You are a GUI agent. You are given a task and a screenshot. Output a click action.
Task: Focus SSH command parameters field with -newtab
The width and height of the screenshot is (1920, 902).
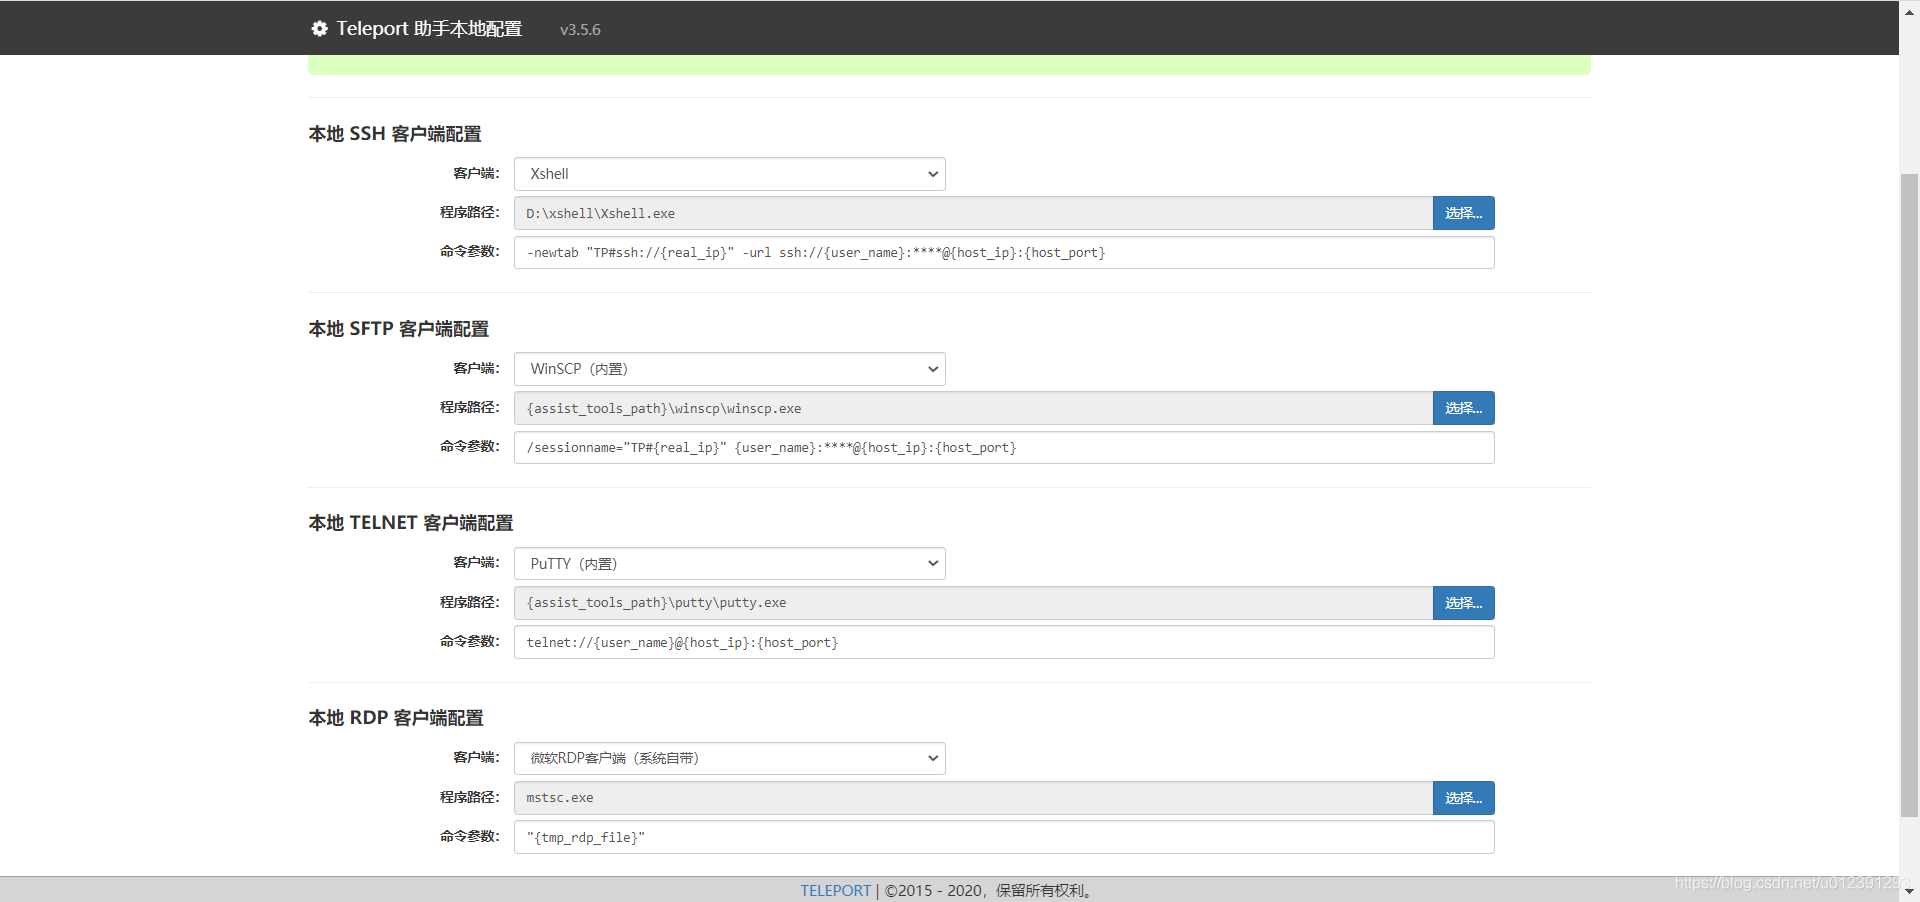click(x=1004, y=252)
